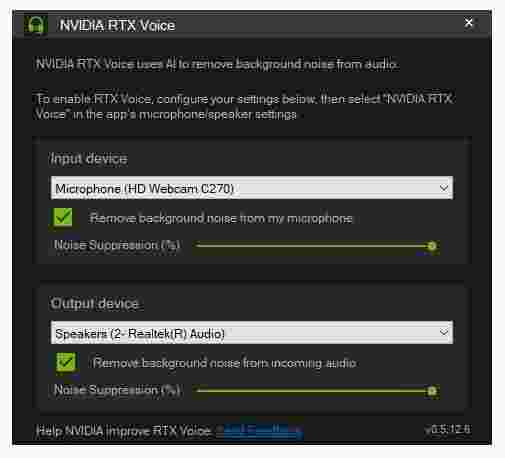This screenshot has height=458, width=505.
Task: Open the Output device speakers dropdown
Action: (252, 332)
